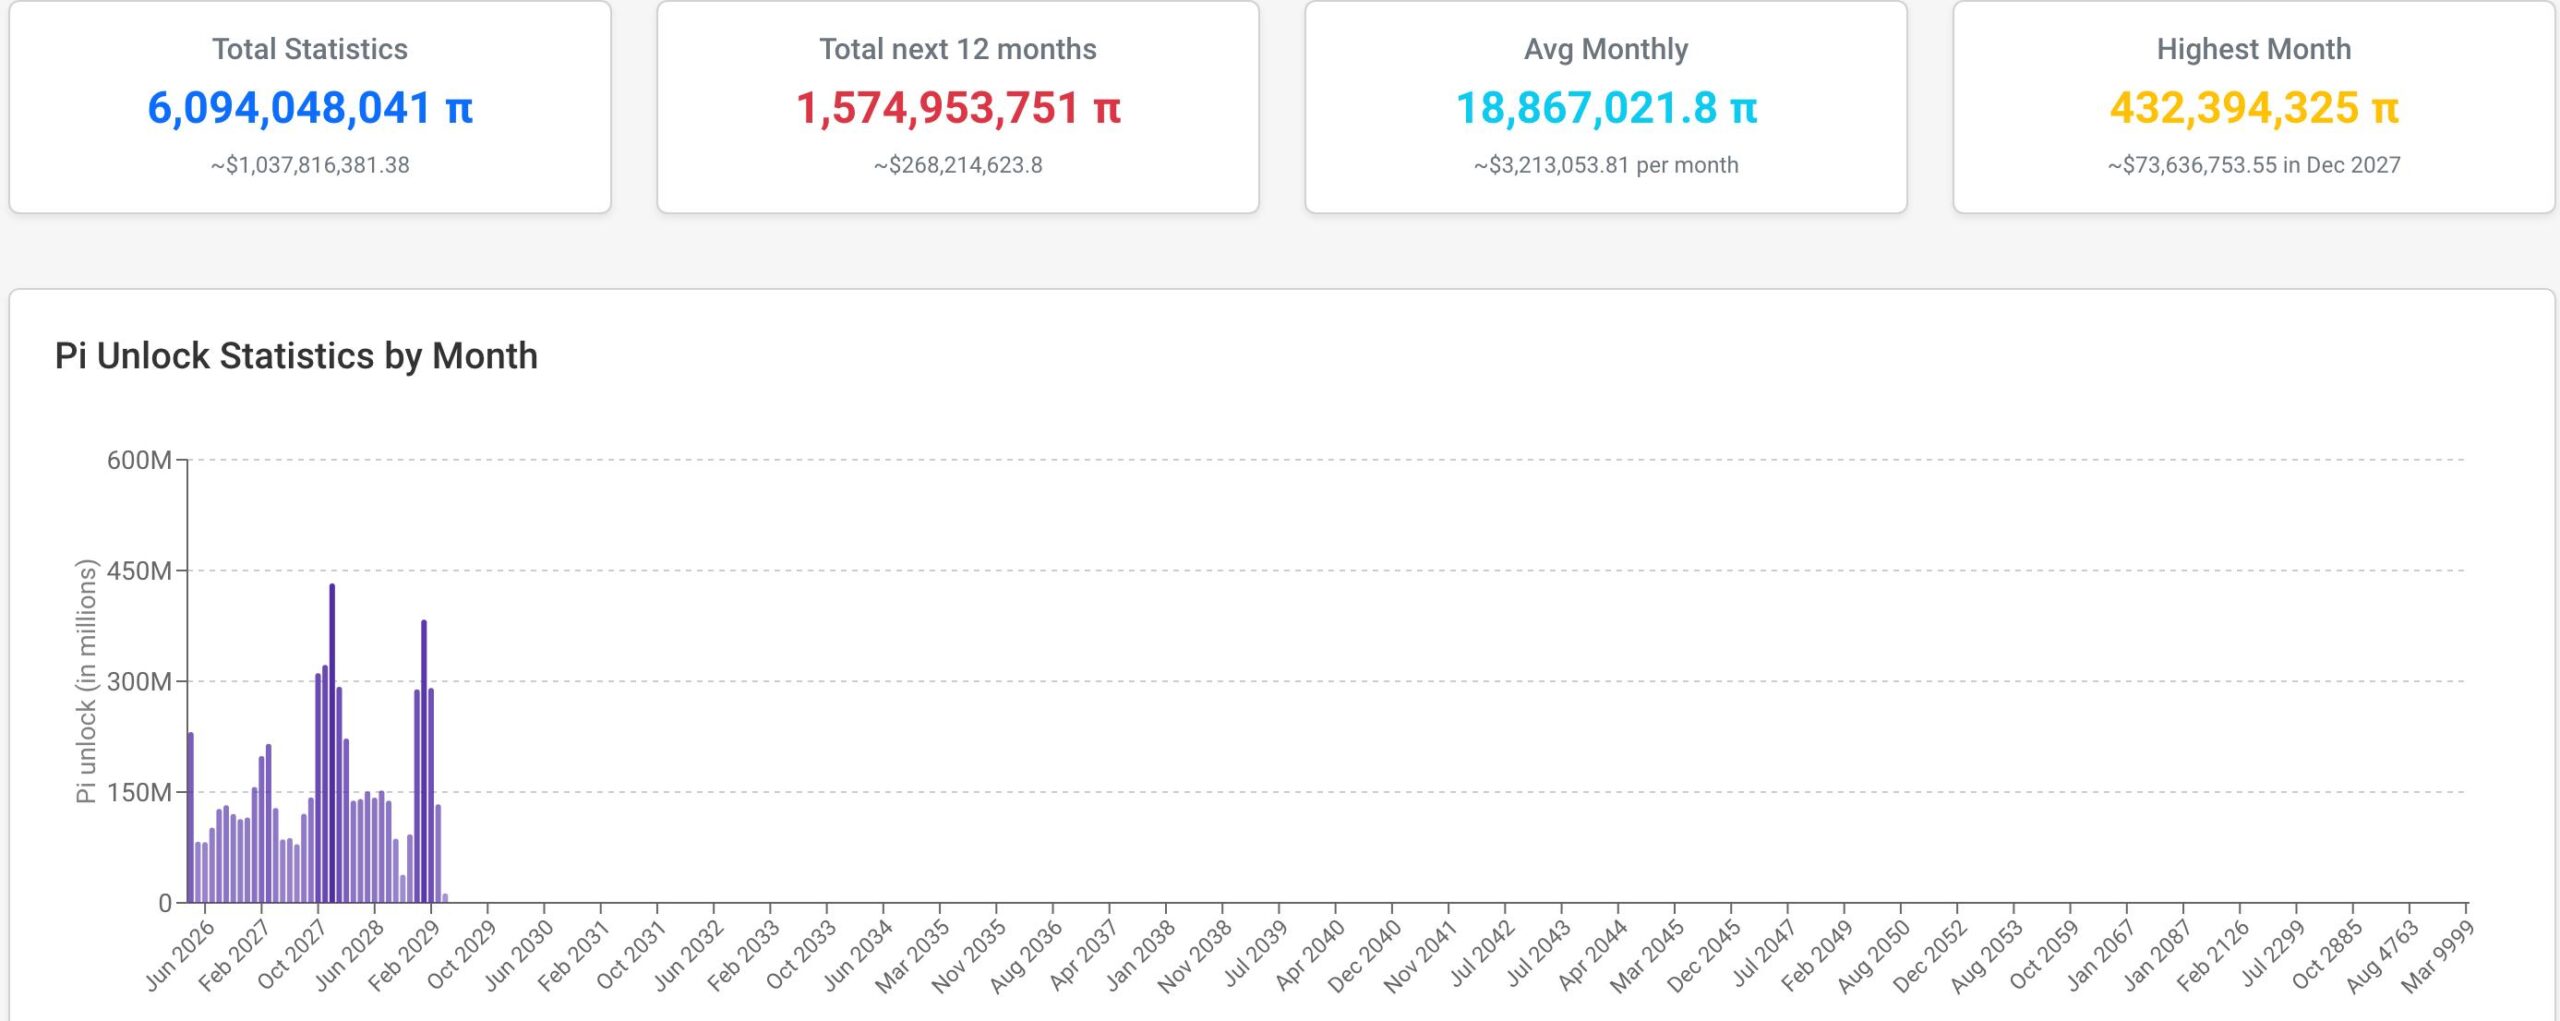Viewport: 2560px width, 1021px height.
Task: Click the "Jun 2032" x-axis label
Action: 688,955
